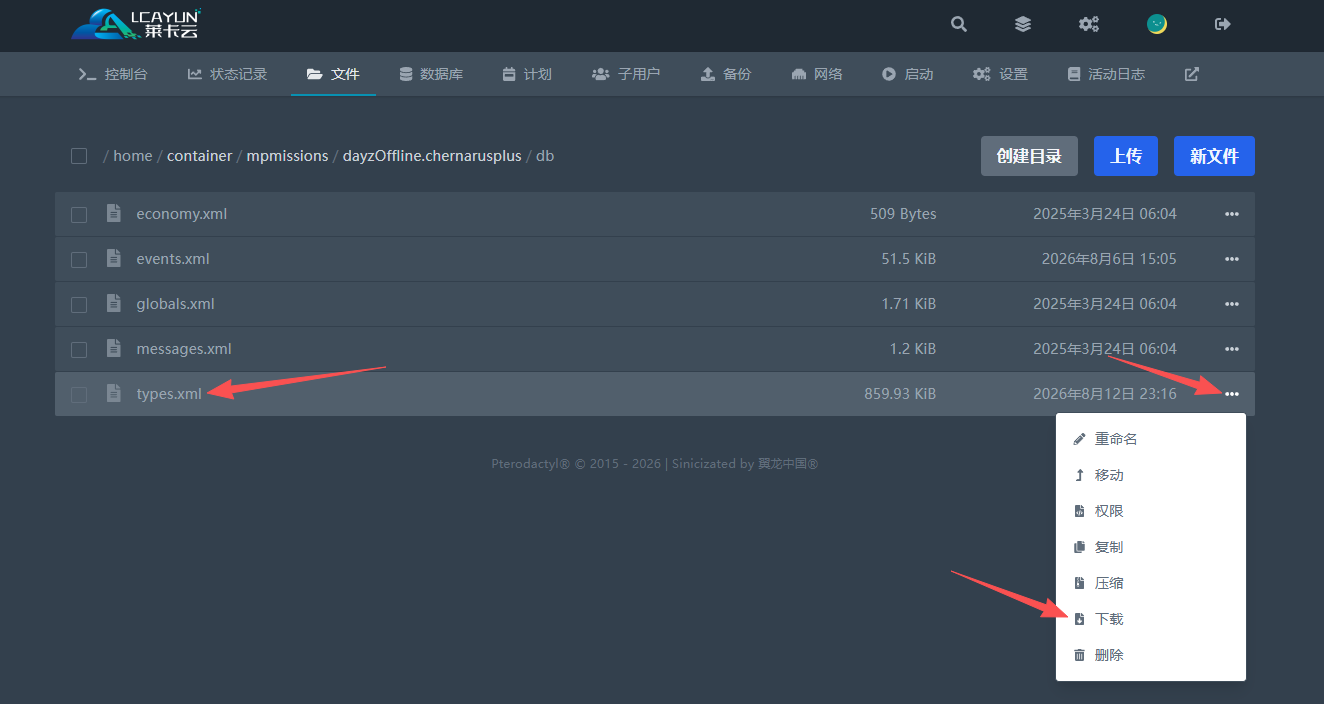
Task: Select 删除 from the context menu
Action: pyautogui.click(x=1151, y=655)
